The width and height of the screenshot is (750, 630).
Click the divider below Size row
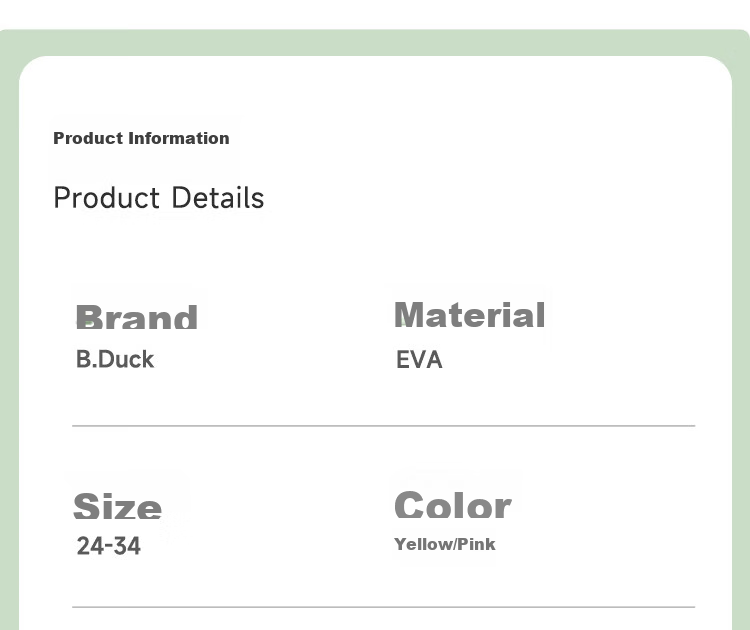click(x=384, y=607)
